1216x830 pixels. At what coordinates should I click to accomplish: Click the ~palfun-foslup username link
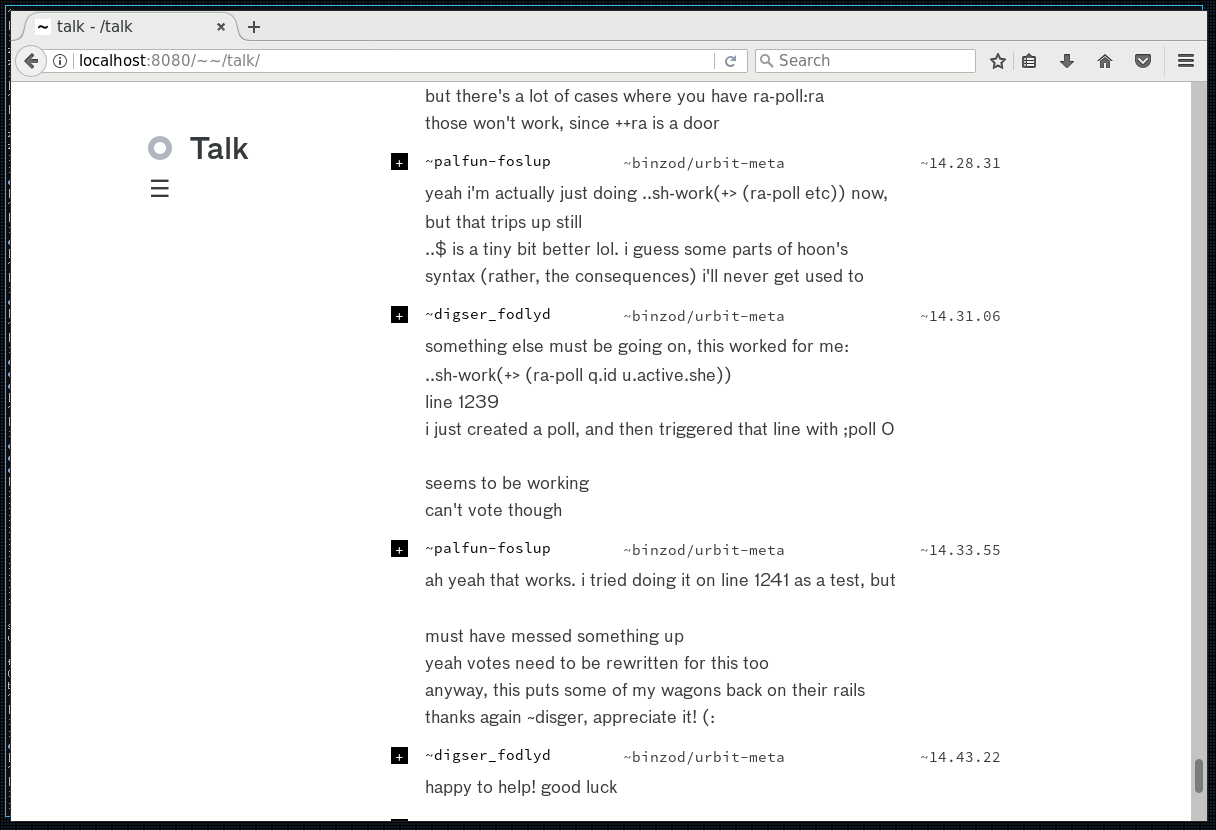[489, 161]
